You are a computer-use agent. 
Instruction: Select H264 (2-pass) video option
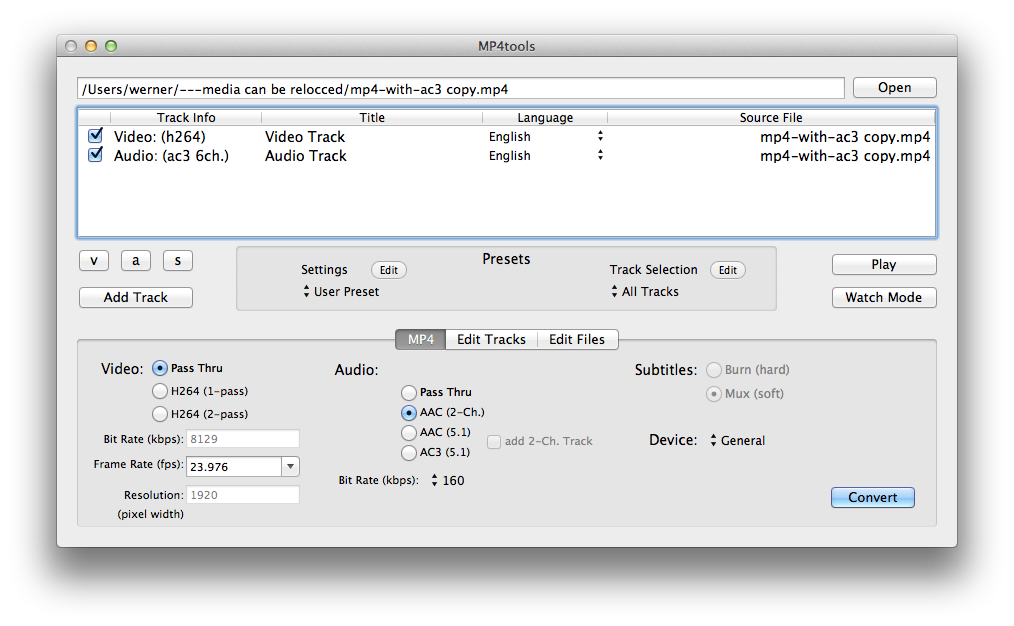[160, 414]
